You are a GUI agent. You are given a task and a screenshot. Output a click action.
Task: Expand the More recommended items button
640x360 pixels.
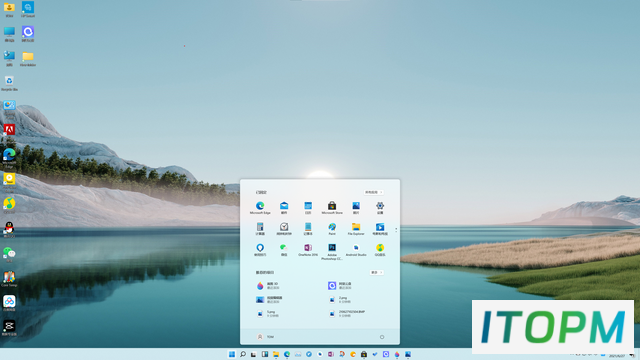(x=376, y=272)
